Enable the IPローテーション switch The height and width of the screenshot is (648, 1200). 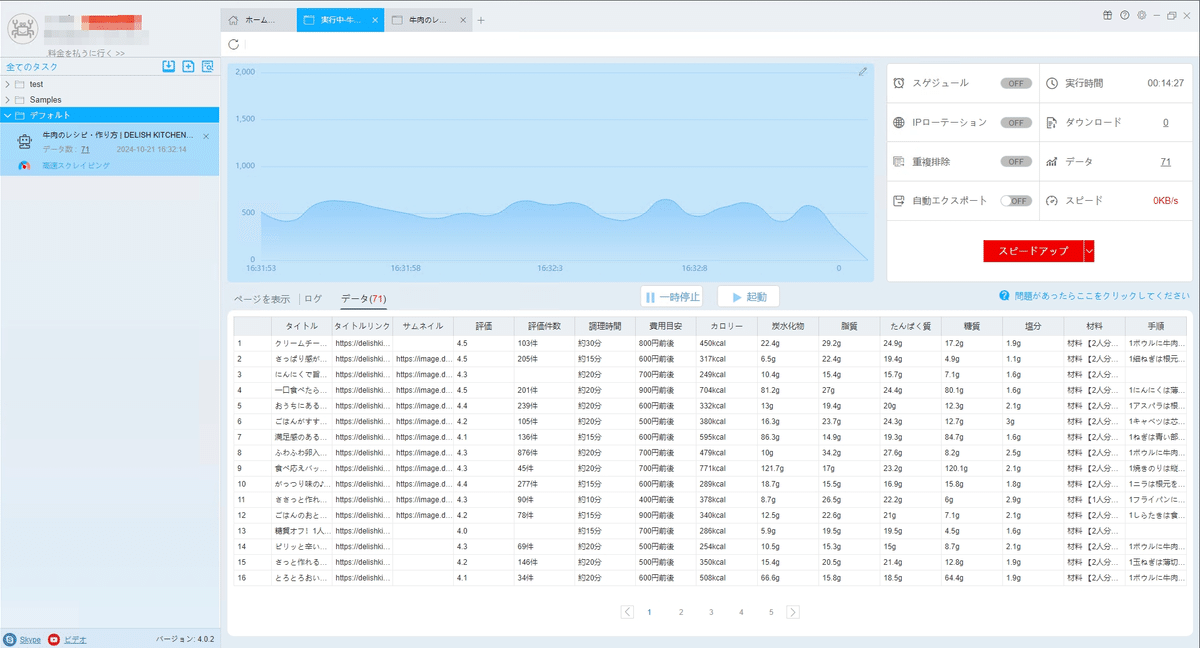coord(1016,122)
